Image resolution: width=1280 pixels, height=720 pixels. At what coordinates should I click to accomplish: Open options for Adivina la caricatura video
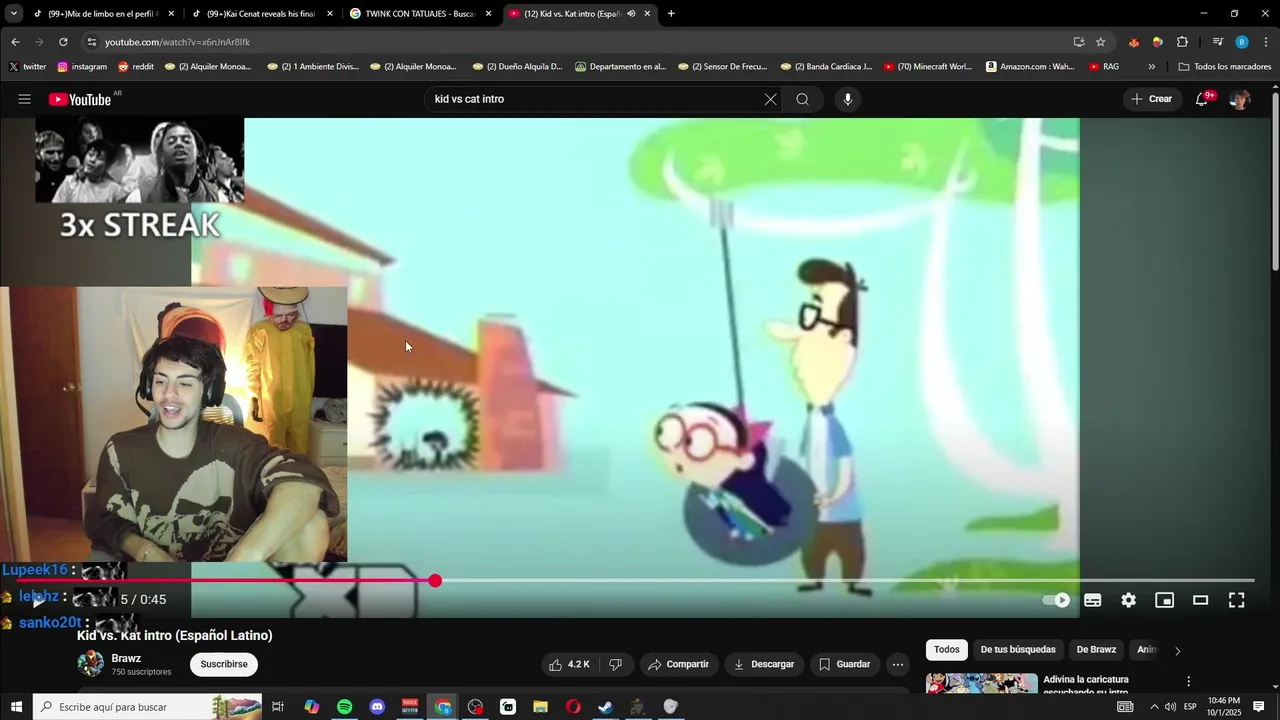click(1189, 682)
